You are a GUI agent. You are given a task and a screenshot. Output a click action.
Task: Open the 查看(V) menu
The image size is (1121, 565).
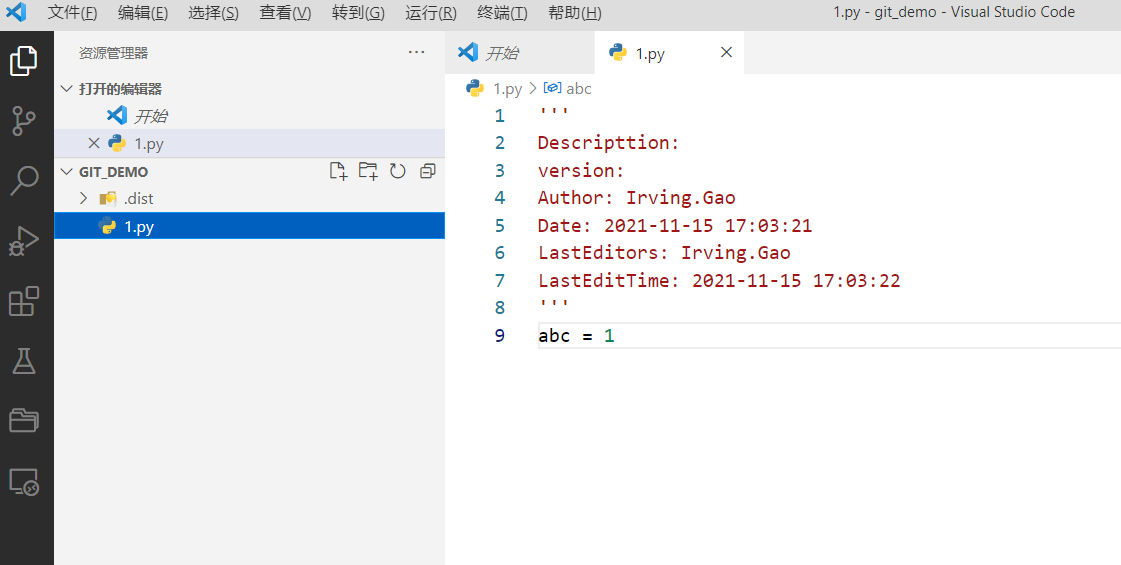point(285,13)
